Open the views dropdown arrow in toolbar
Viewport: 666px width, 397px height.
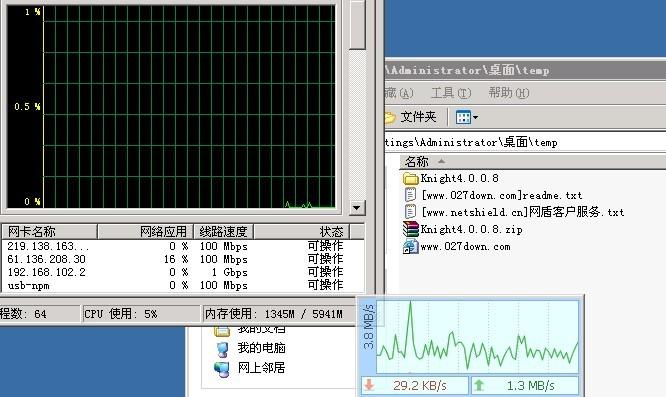tap(475, 117)
